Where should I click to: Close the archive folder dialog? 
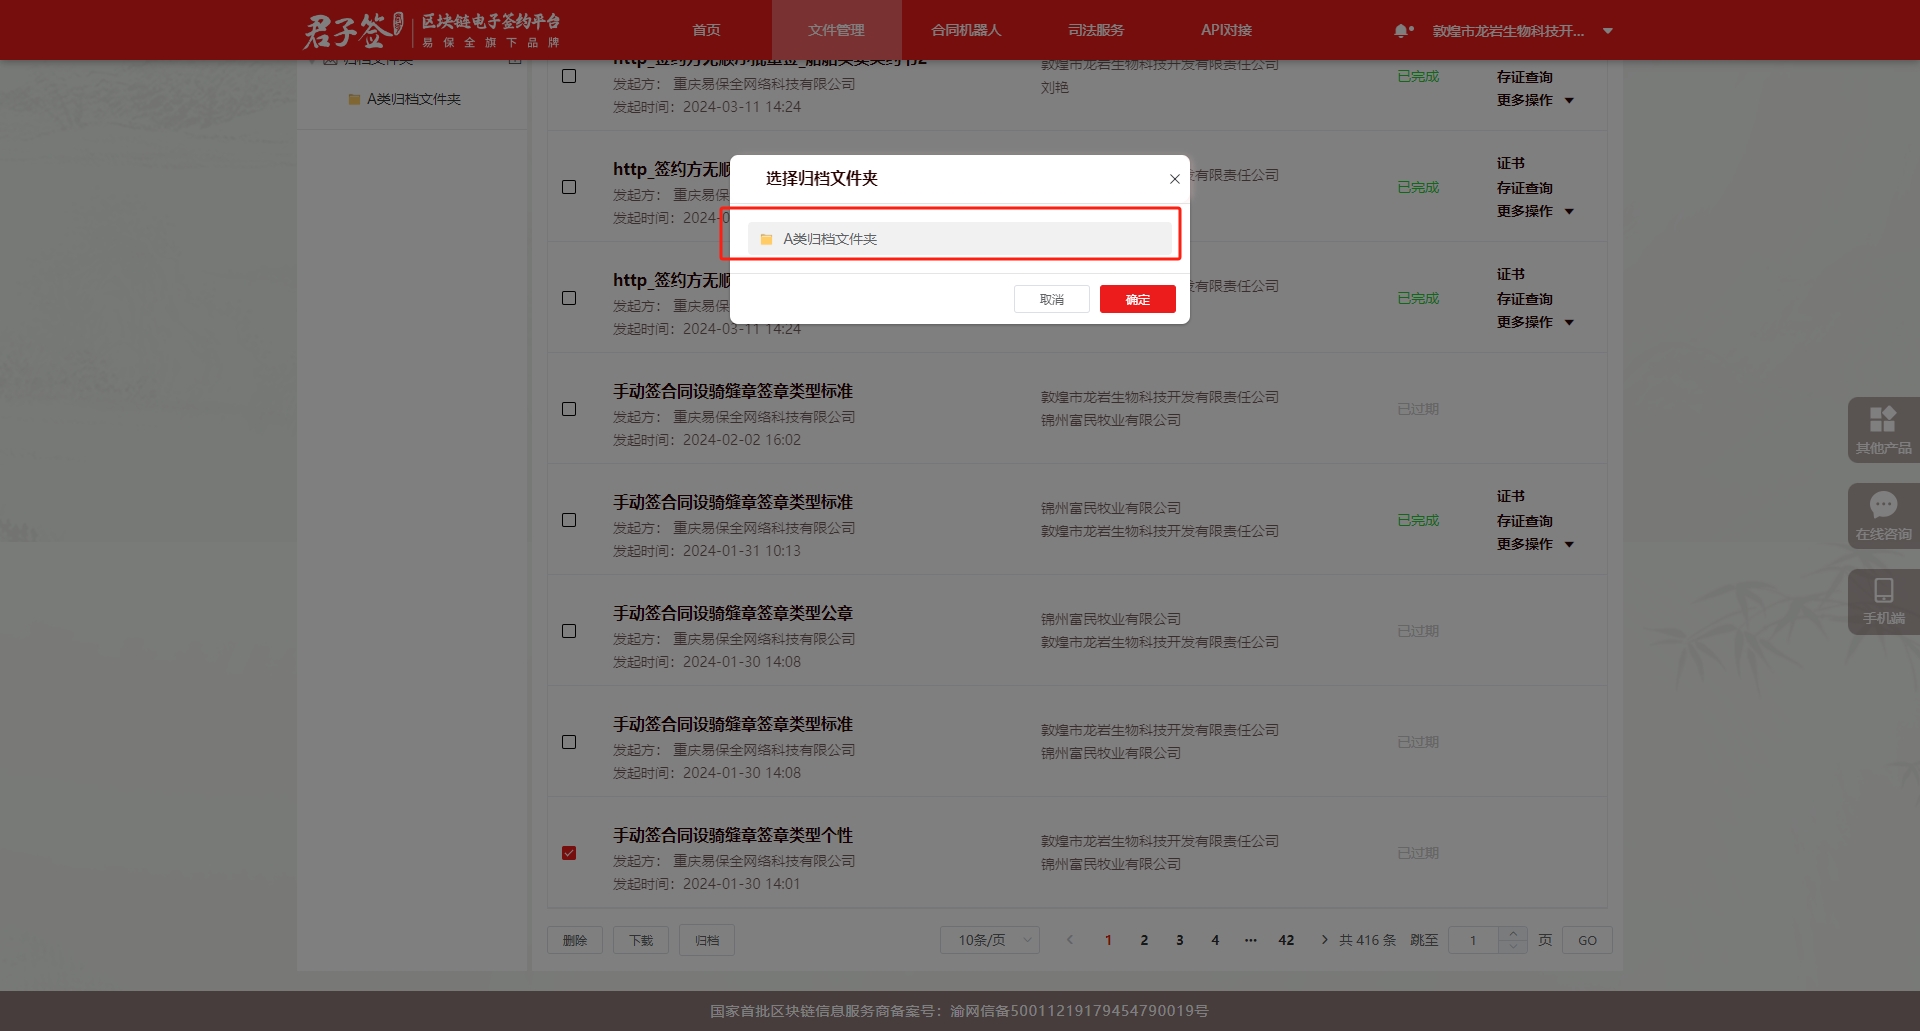pos(1174,179)
